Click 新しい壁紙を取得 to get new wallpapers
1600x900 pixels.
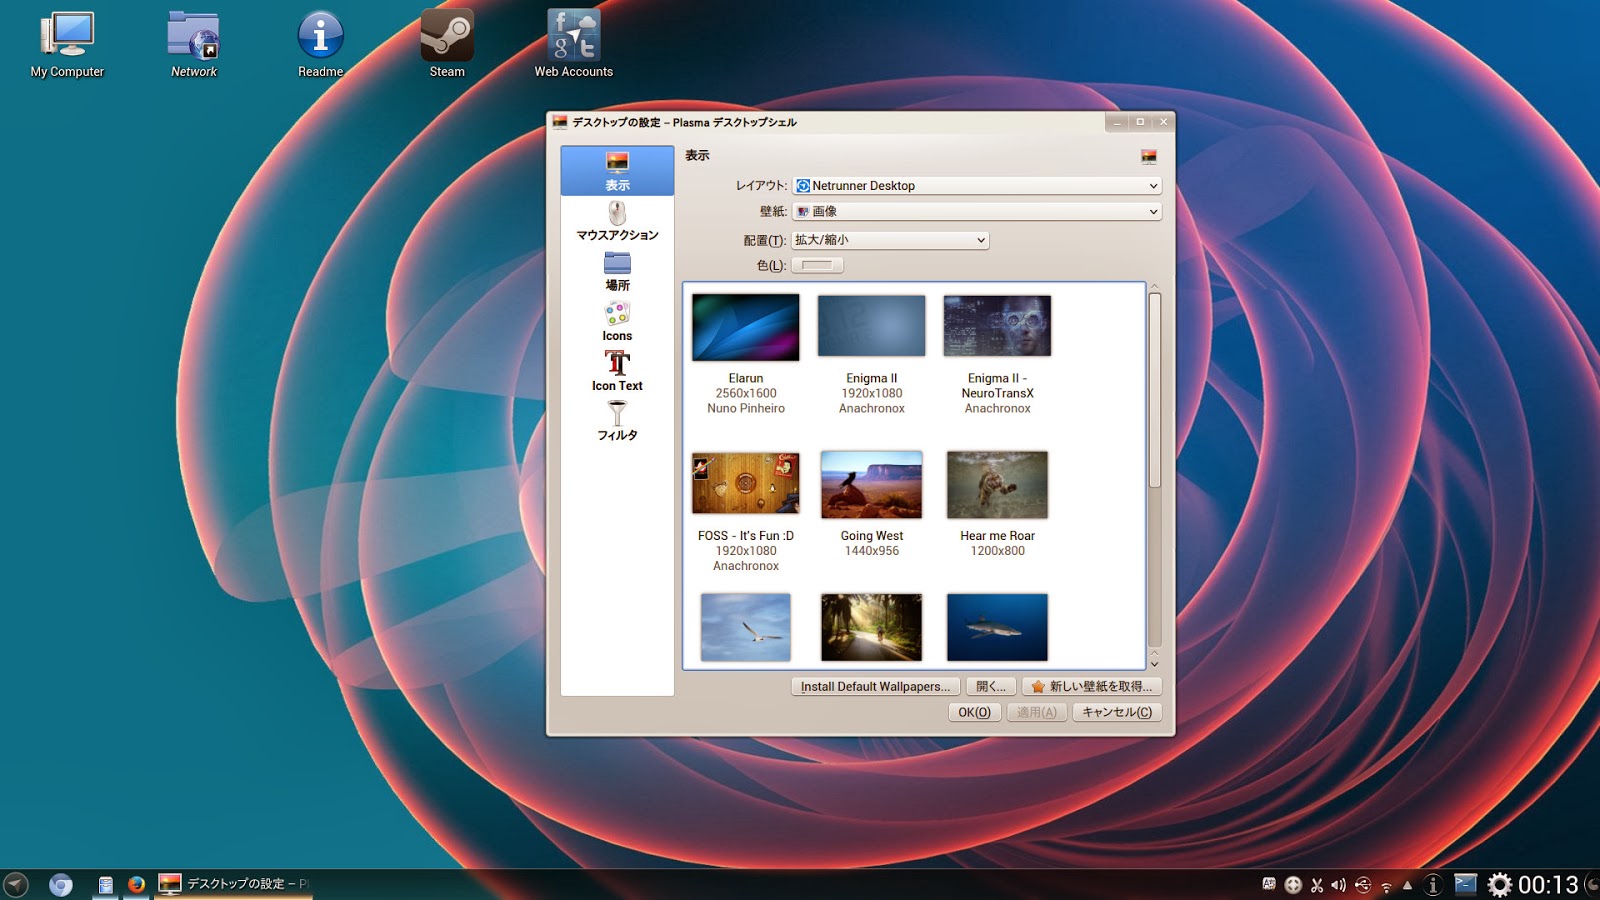[x=1092, y=686]
